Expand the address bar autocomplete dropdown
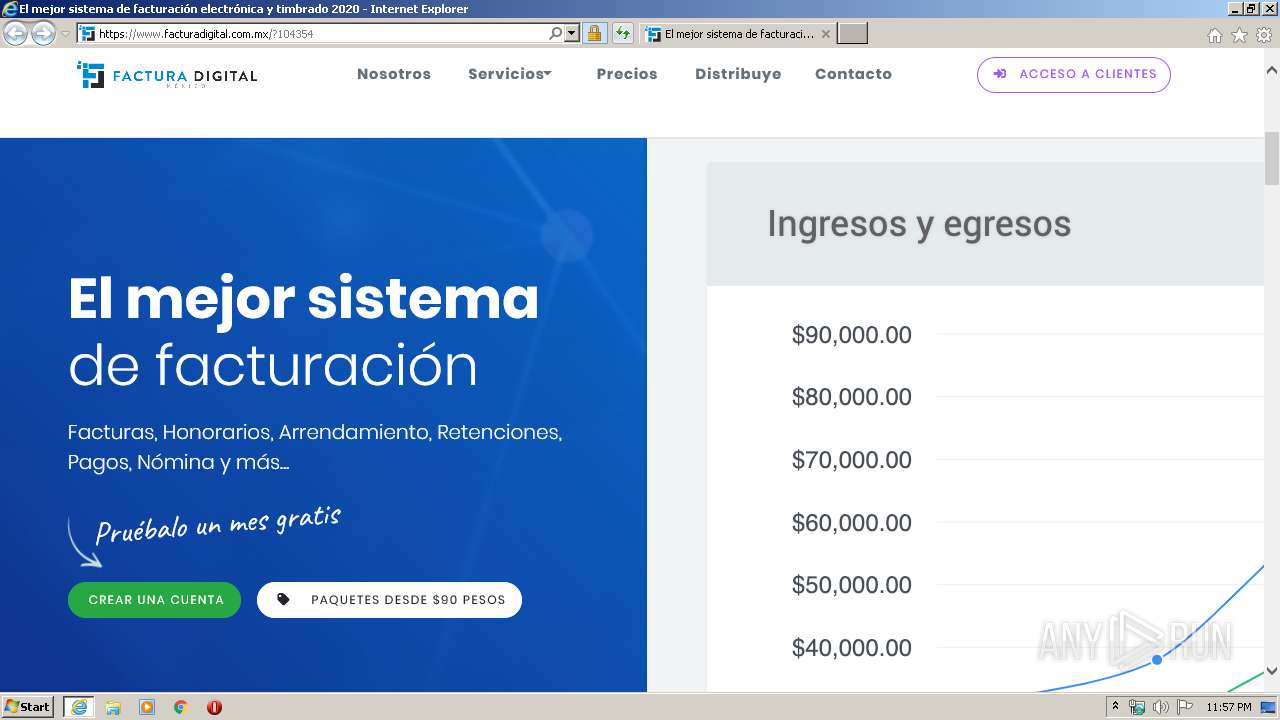This screenshot has height=720, width=1280. [x=572, y=34]
